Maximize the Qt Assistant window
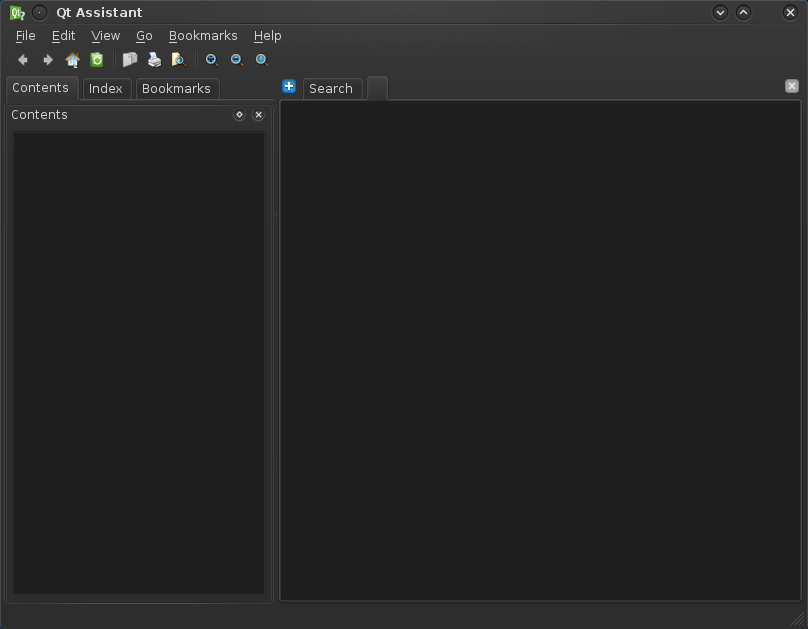Screen dimensions: 808x629 click(x=743, y=12)
